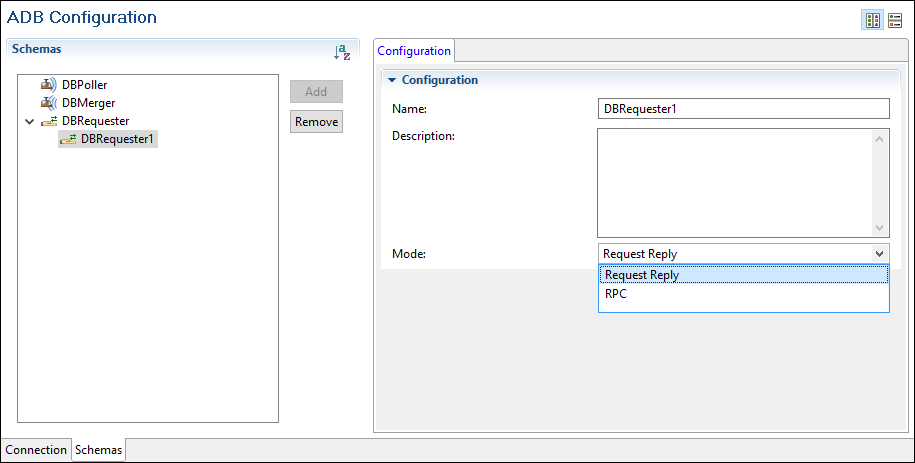The height and width of the screenshot is (463, 915).
Task: Collapse the Configuration section triangle
Action: pyautogui.click(x=392, y=80)
